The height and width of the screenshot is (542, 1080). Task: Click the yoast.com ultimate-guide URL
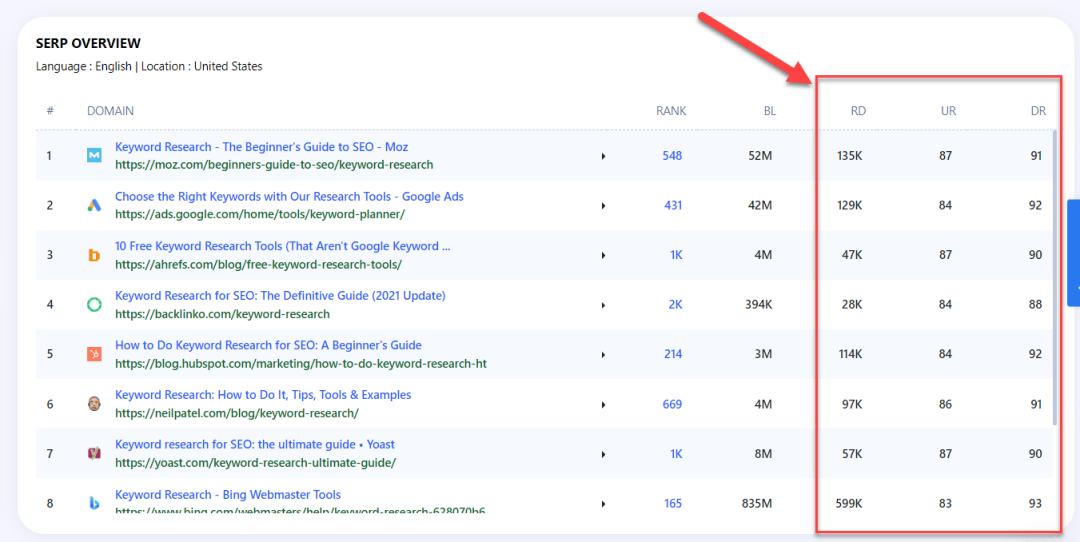point(256,463)
